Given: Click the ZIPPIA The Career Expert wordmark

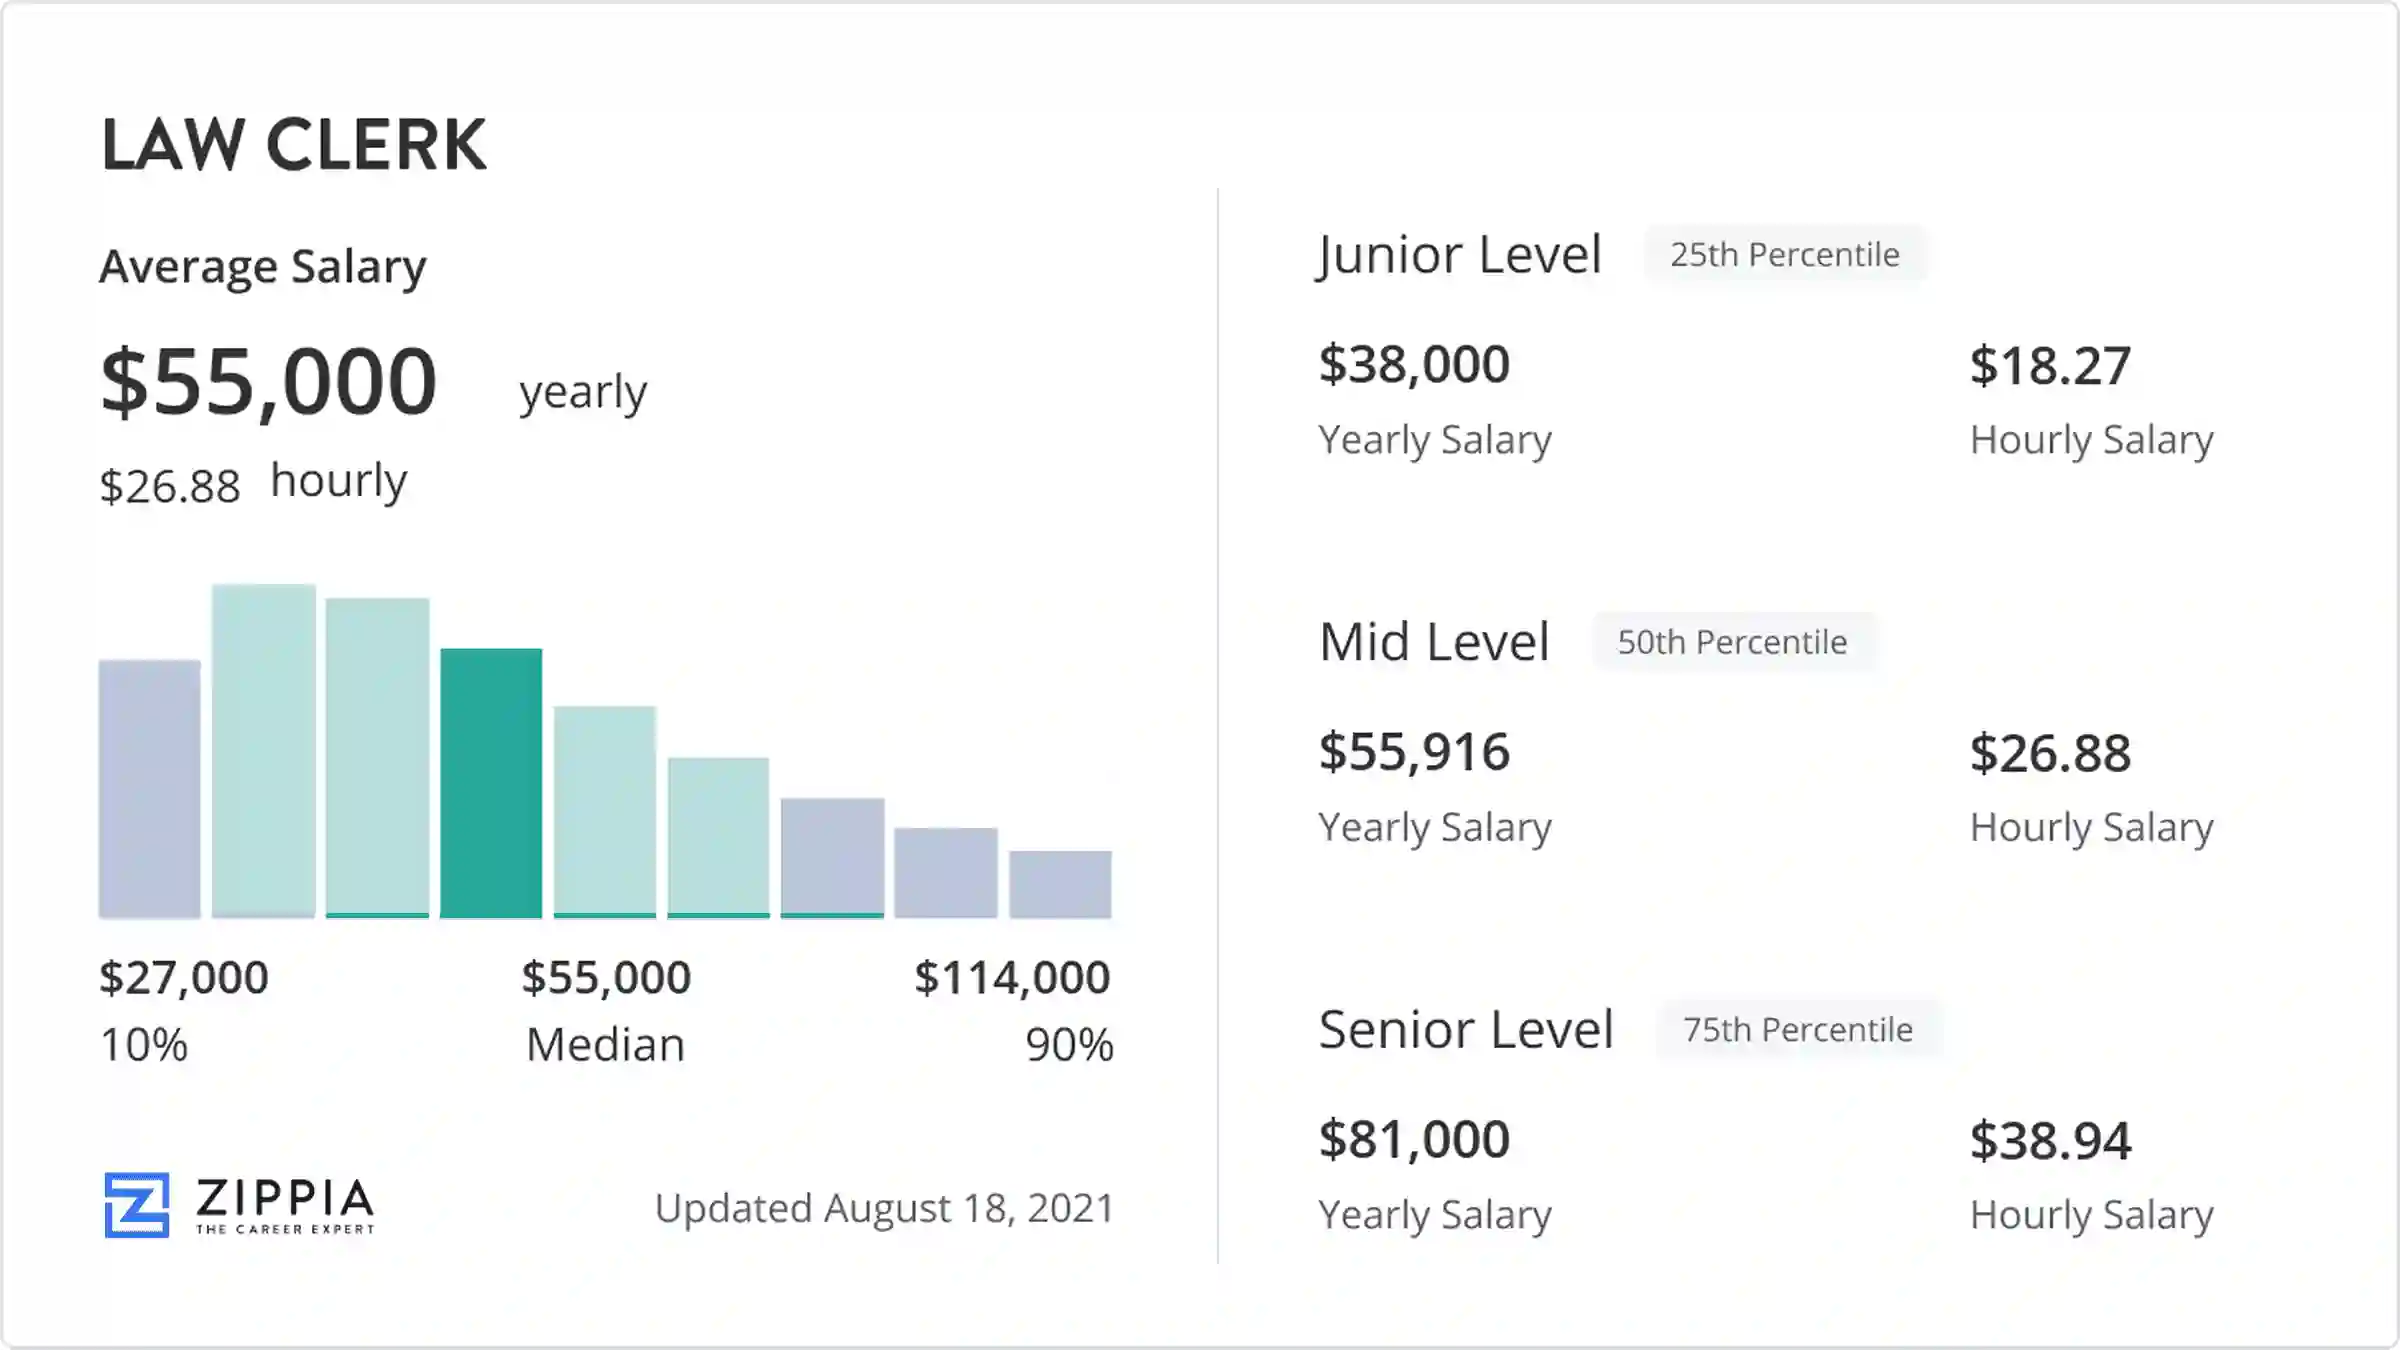Looking at the screenshot, I should click(285, 1204).
